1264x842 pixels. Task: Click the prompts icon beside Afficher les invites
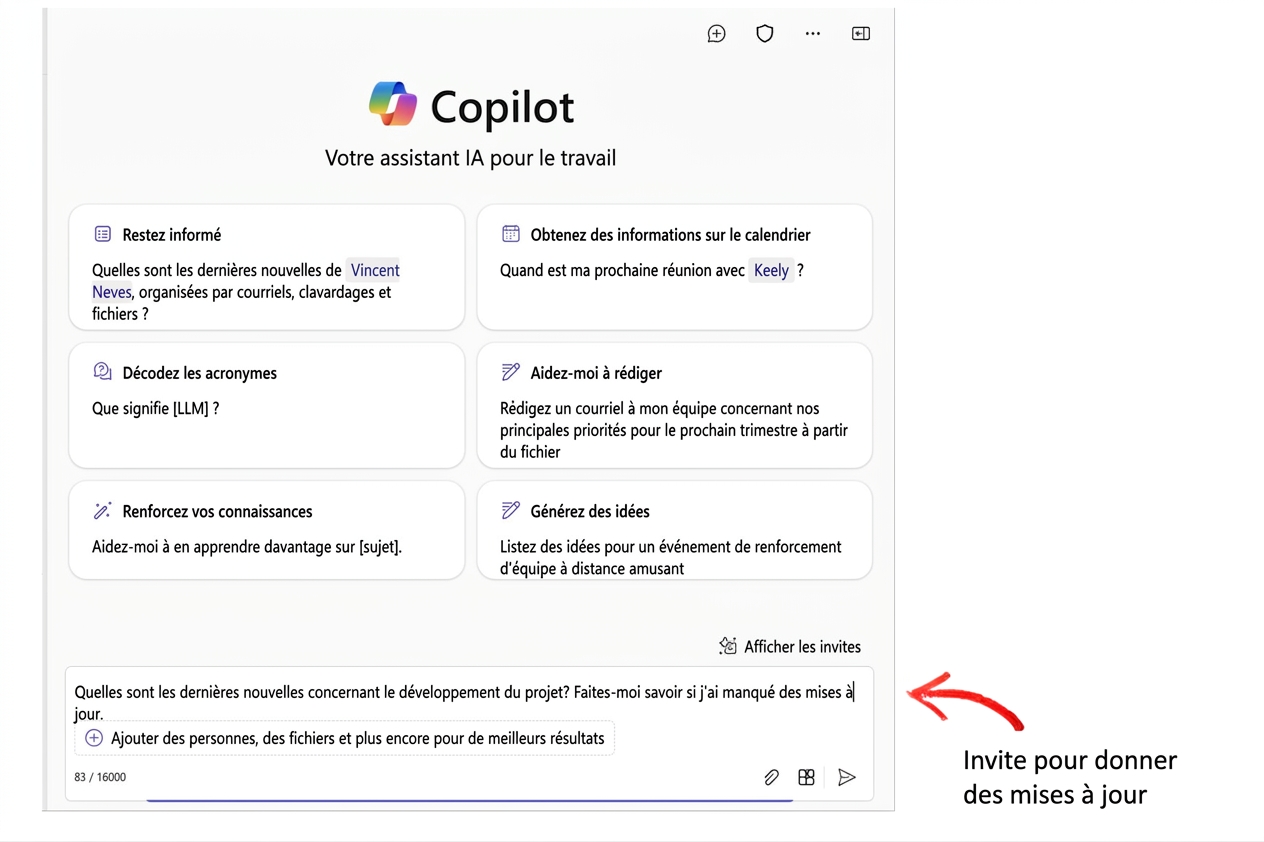[728, 646]
